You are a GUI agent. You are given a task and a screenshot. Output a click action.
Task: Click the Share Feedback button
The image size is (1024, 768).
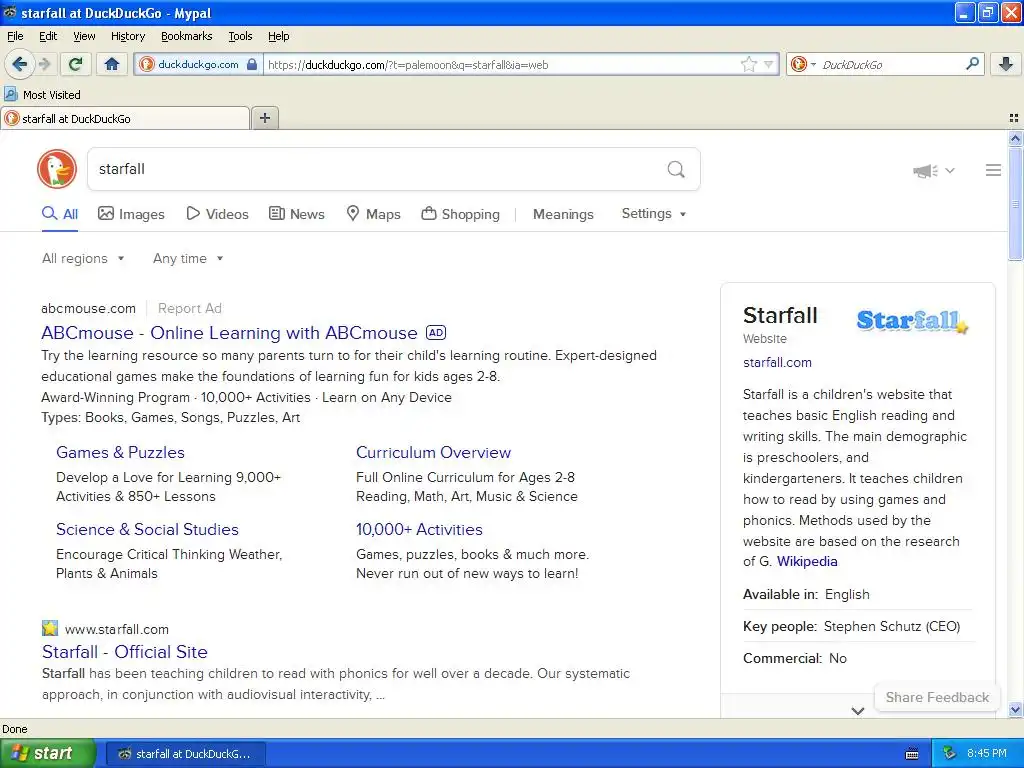click(x=937, y=697)
